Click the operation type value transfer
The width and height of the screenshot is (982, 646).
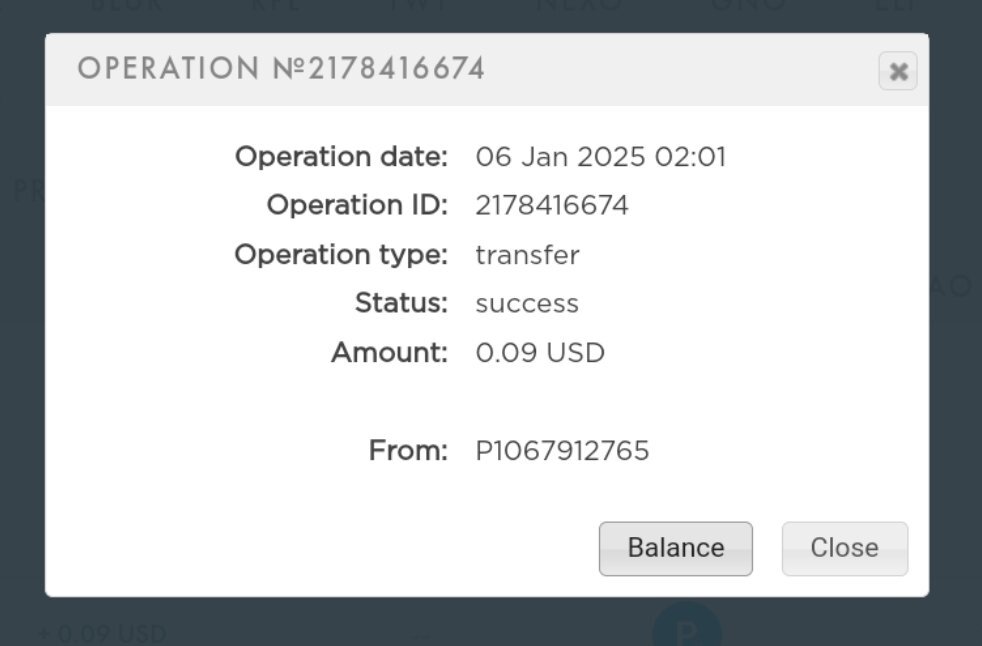coord(527,255)
